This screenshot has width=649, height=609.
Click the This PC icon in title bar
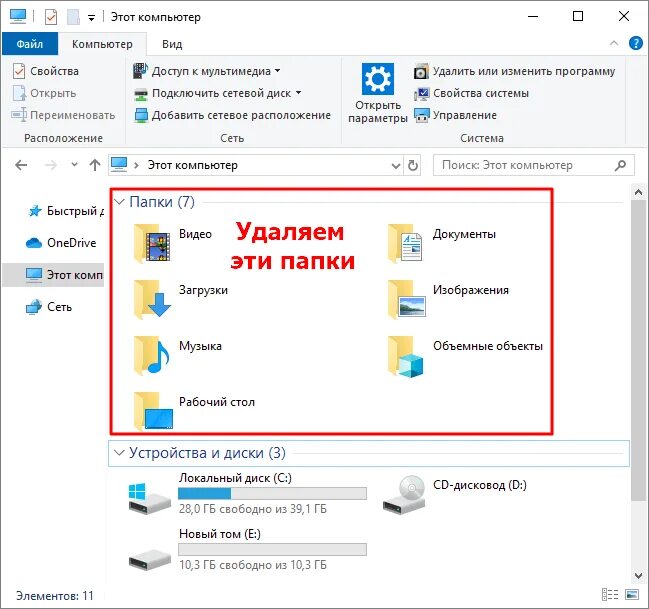[x=18, y=17]
